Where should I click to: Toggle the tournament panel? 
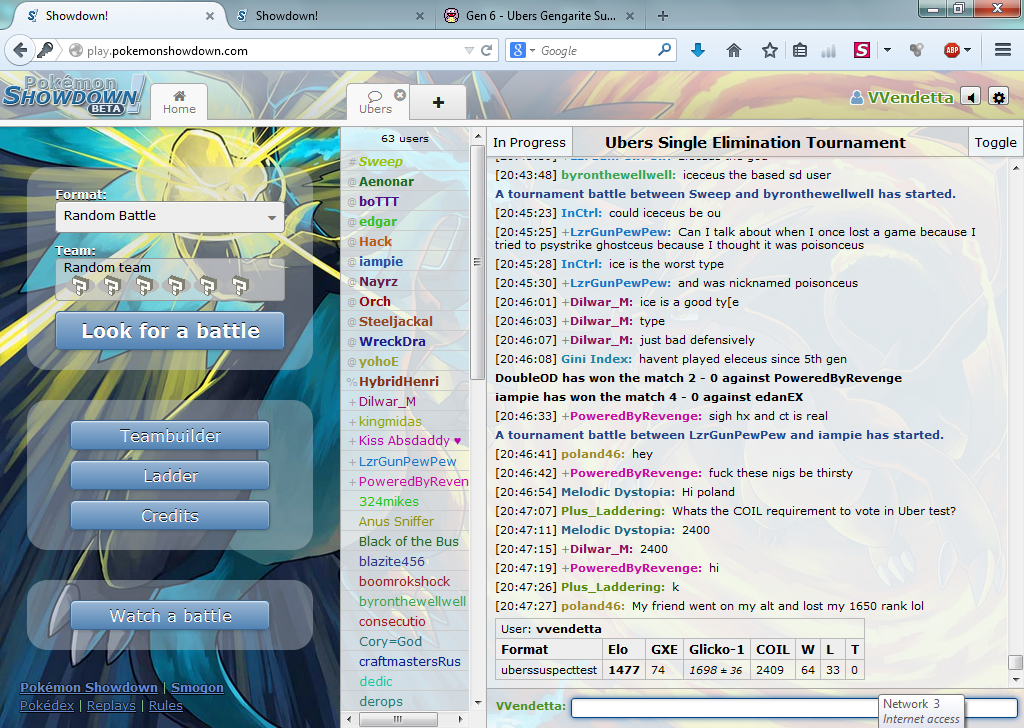pos(995,142)
